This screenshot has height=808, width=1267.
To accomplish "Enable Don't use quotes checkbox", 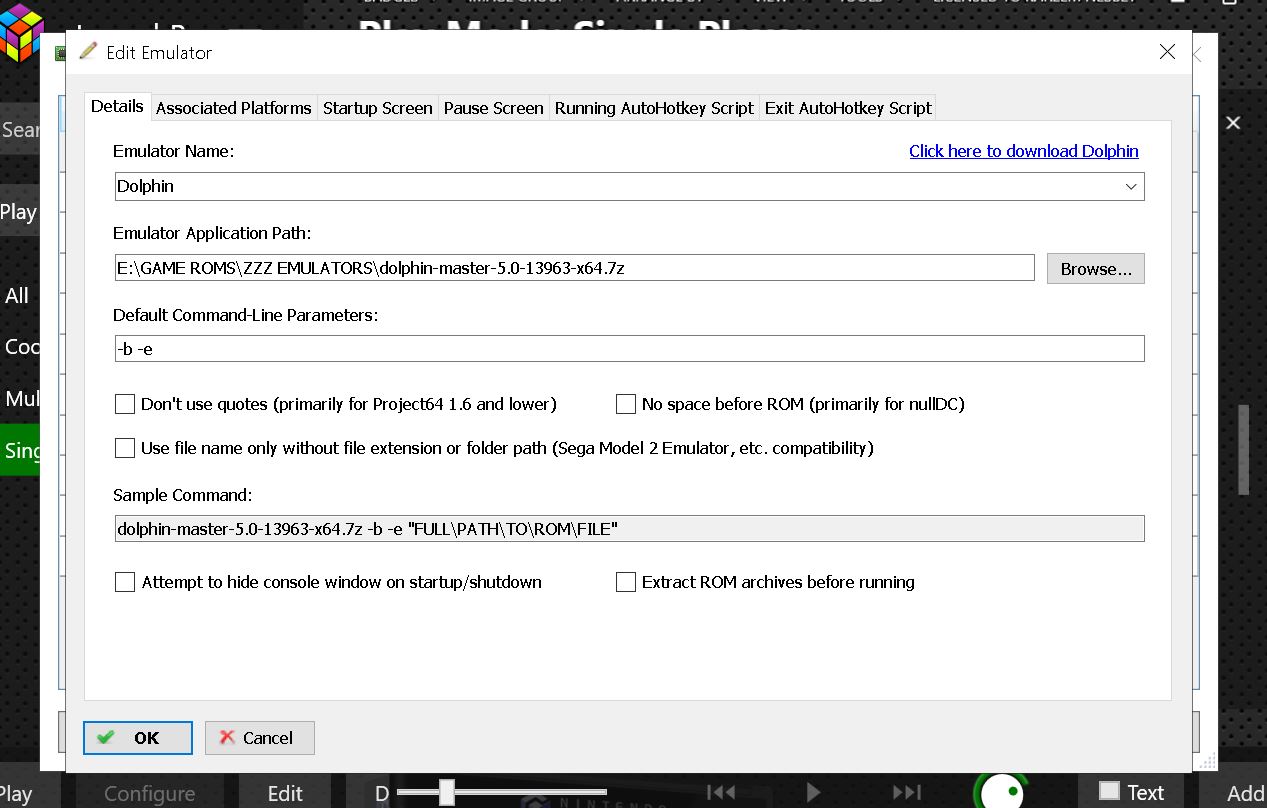I will [x=125, y=404].
